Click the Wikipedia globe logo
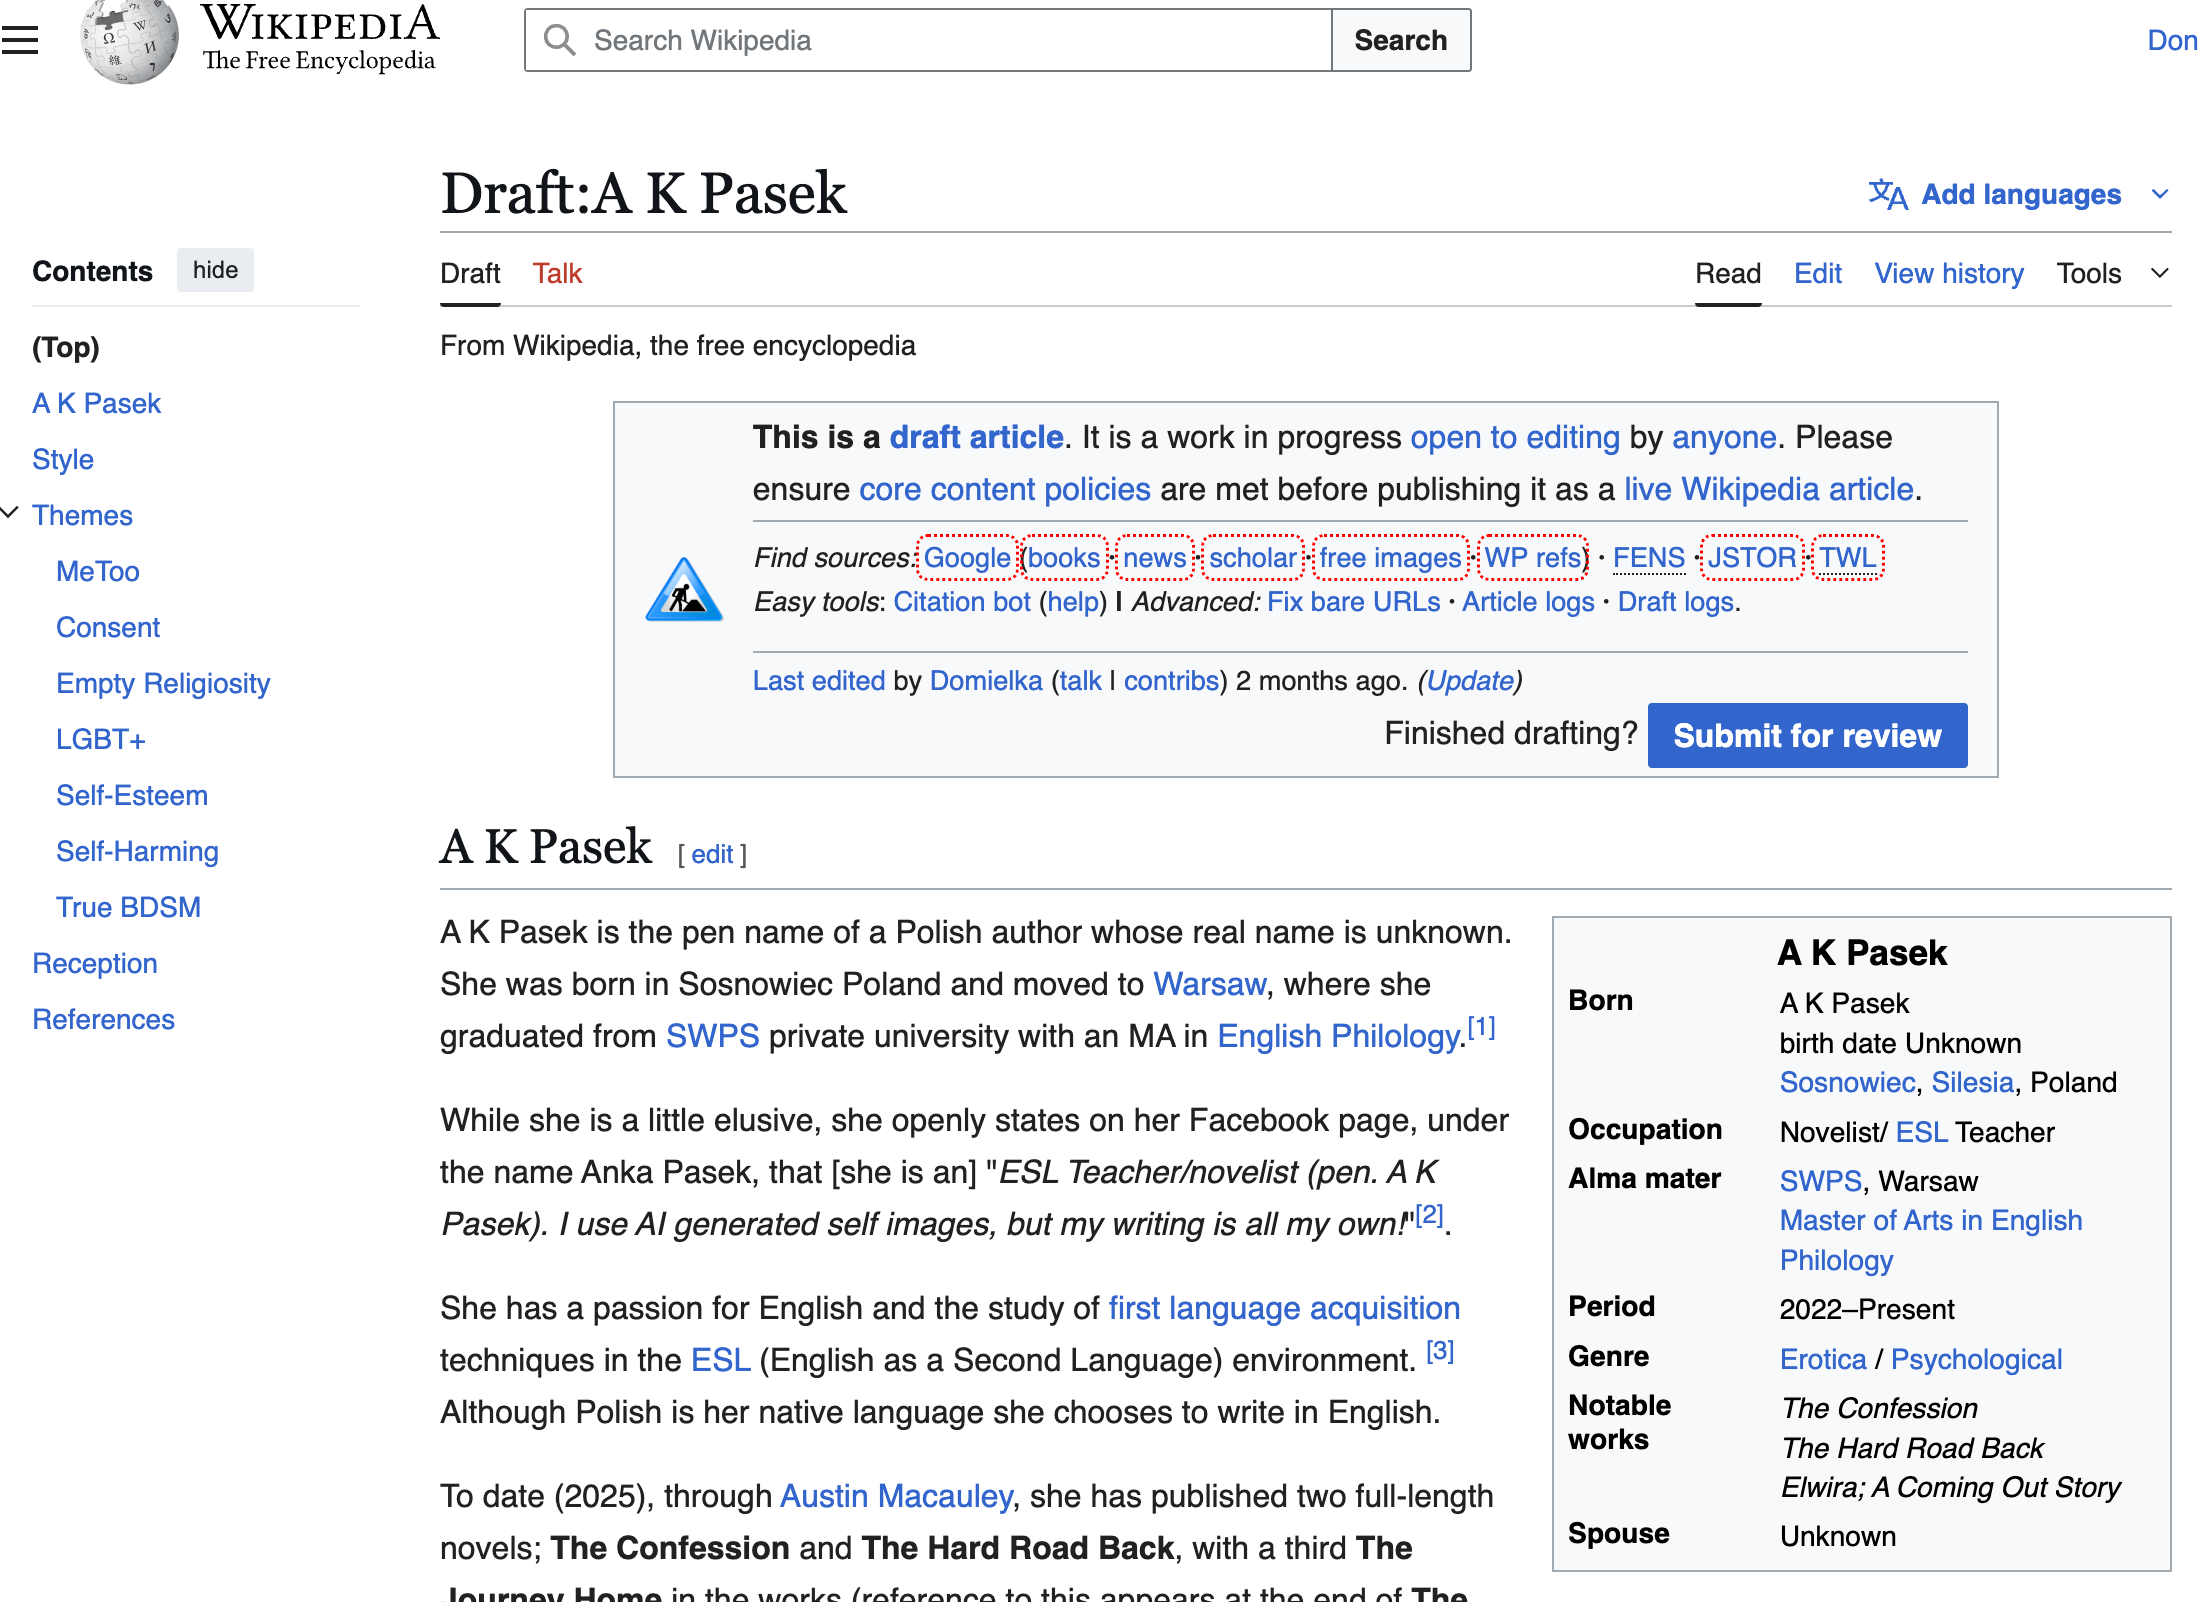 coord(129,41)
